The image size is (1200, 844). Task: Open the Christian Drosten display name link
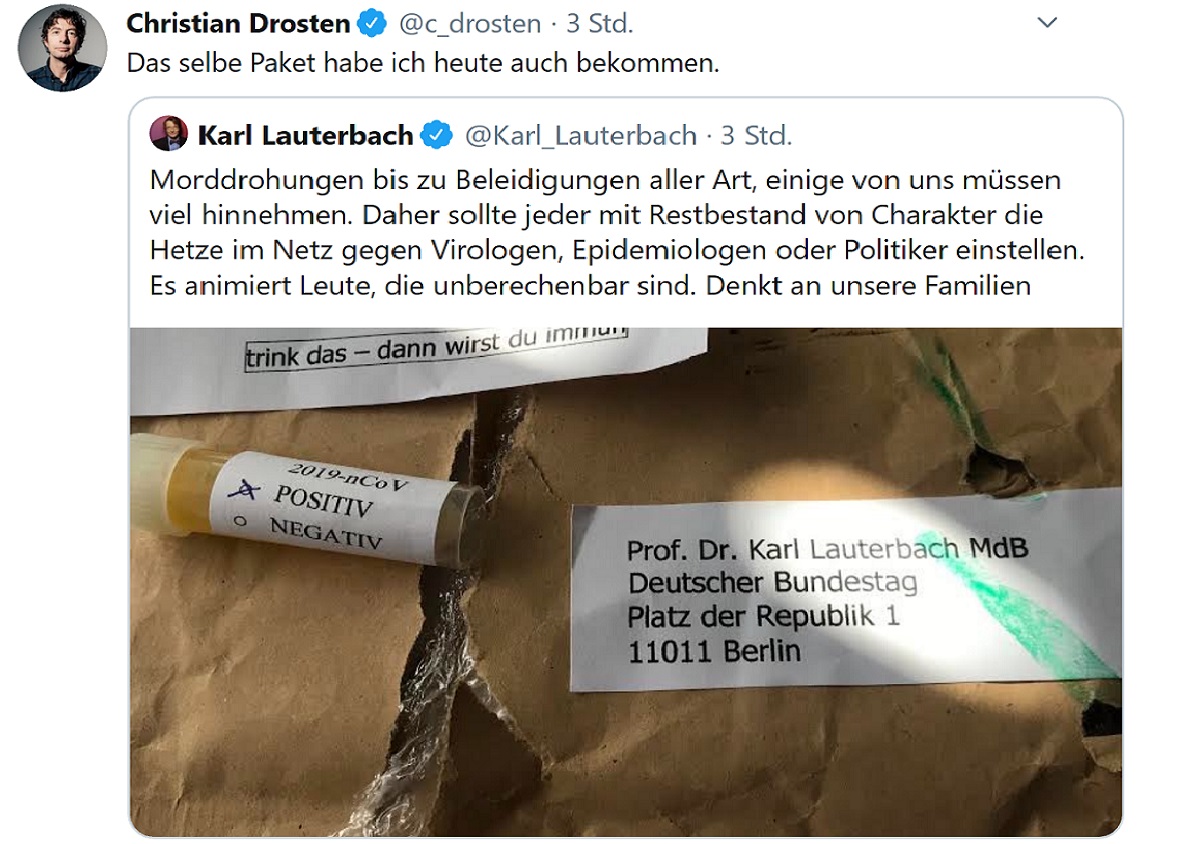(x=239, y=23)
